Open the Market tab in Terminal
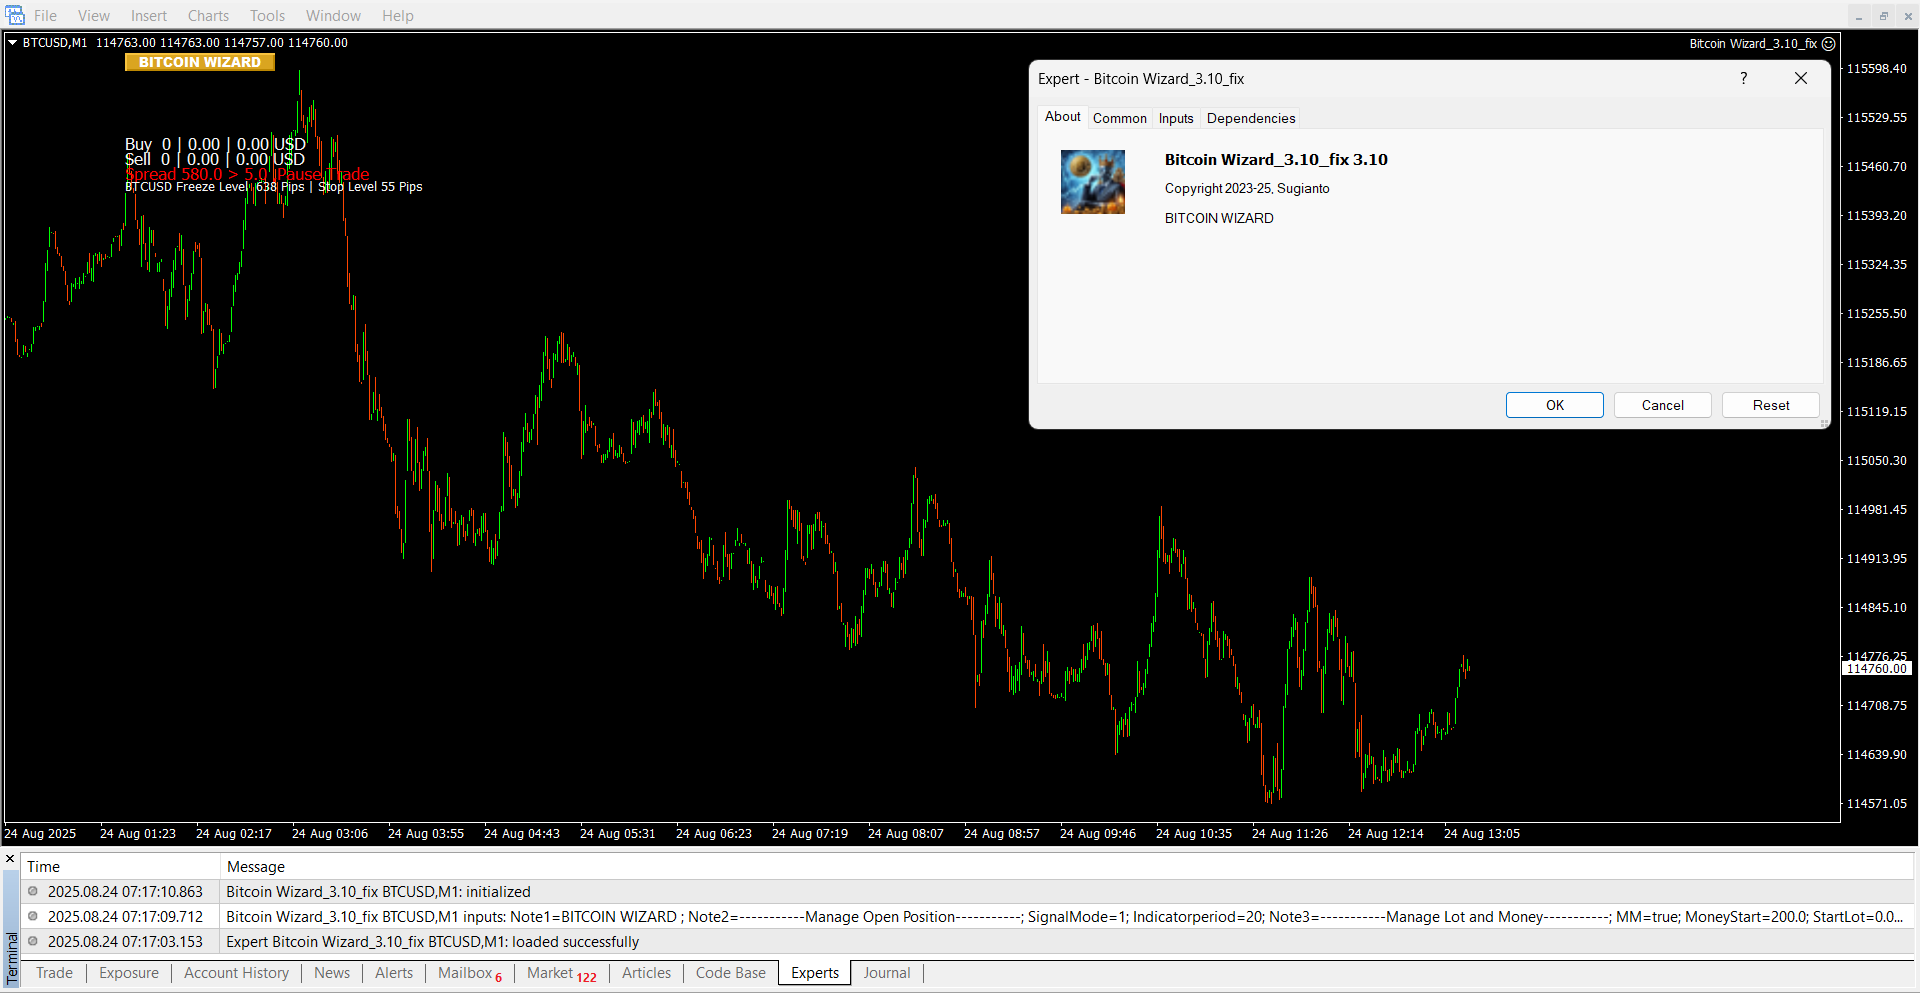 click(561, 973)
